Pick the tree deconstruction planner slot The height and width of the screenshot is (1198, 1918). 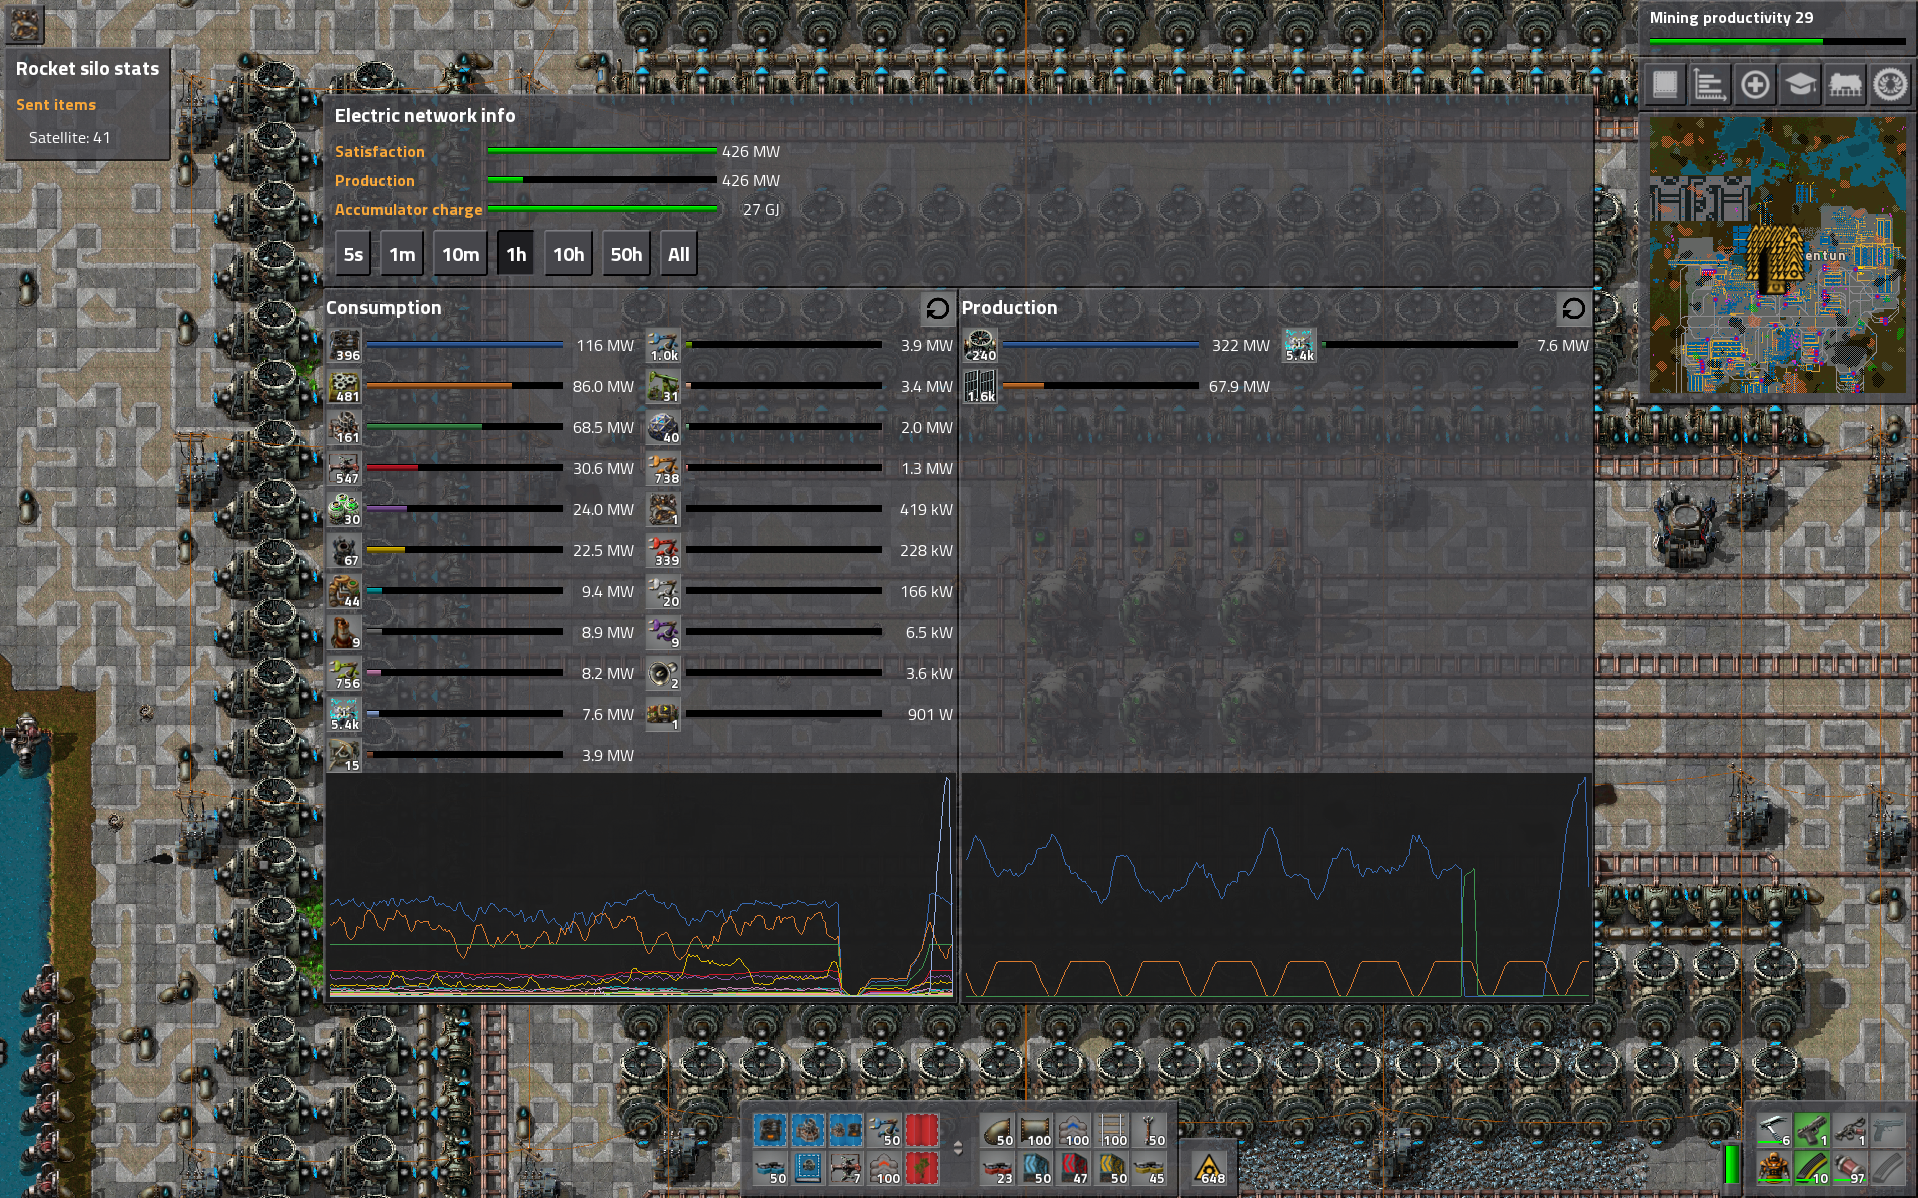click(922, 1169)
